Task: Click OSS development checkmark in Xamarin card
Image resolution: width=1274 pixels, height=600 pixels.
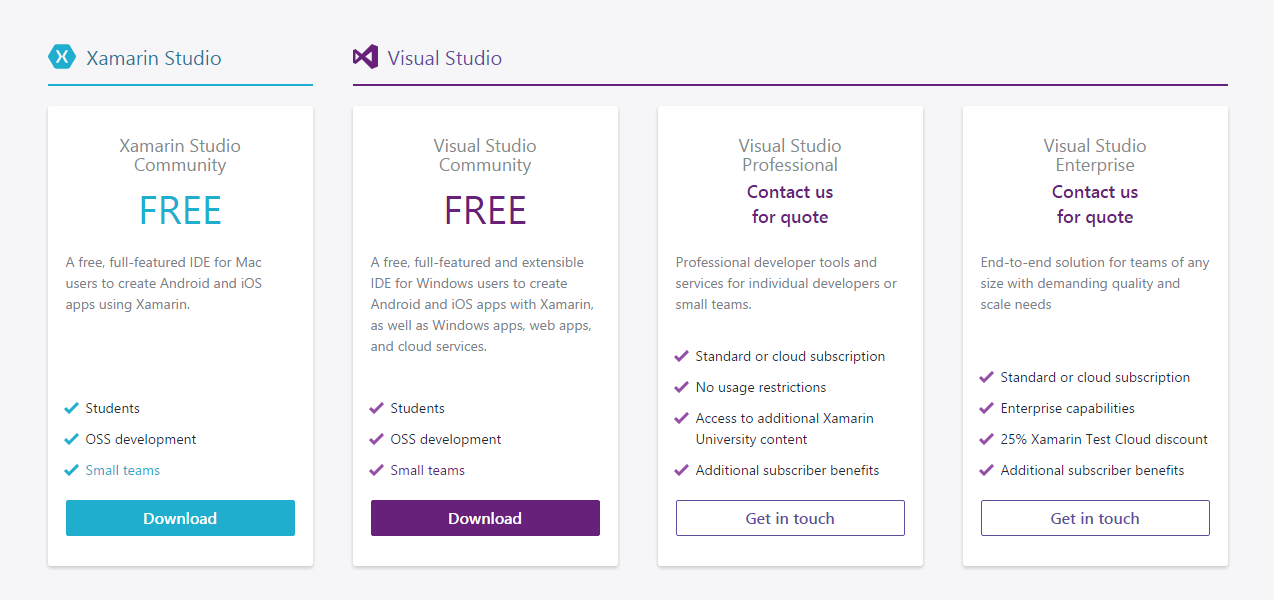Action: [72, 439]
